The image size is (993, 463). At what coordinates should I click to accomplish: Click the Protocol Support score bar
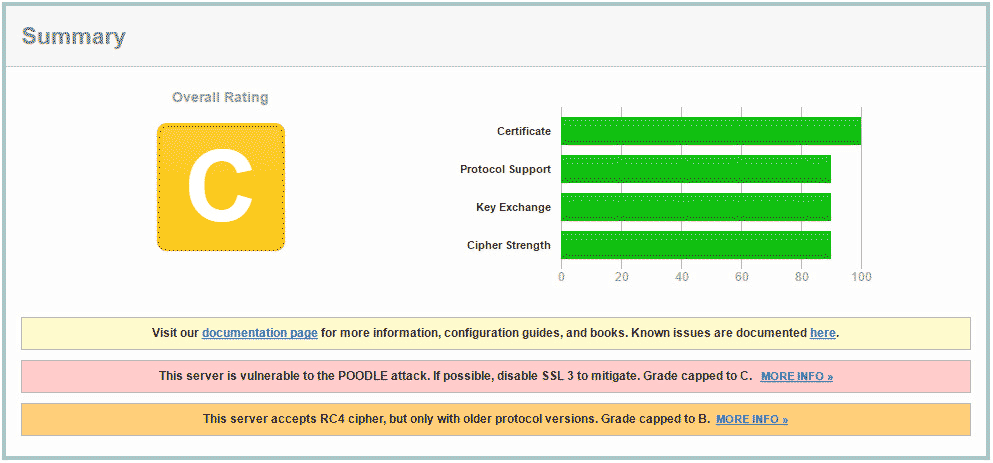[696, 169]
